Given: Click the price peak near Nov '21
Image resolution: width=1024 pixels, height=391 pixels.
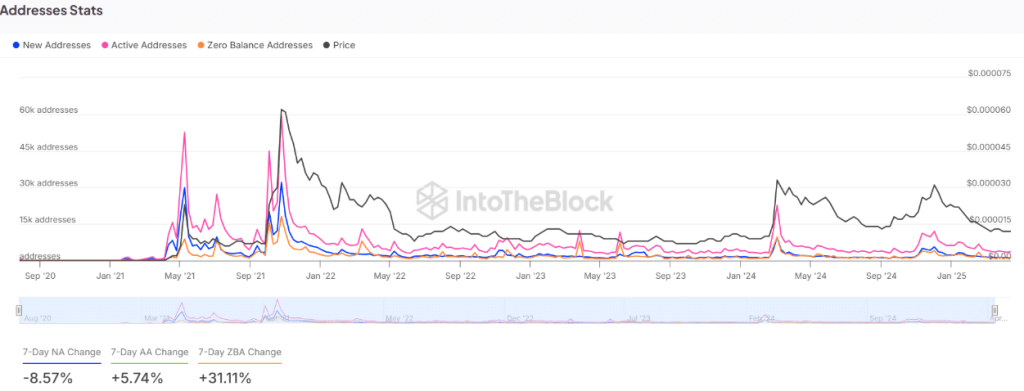Looking at the screenshot, I should coord(282,110).
